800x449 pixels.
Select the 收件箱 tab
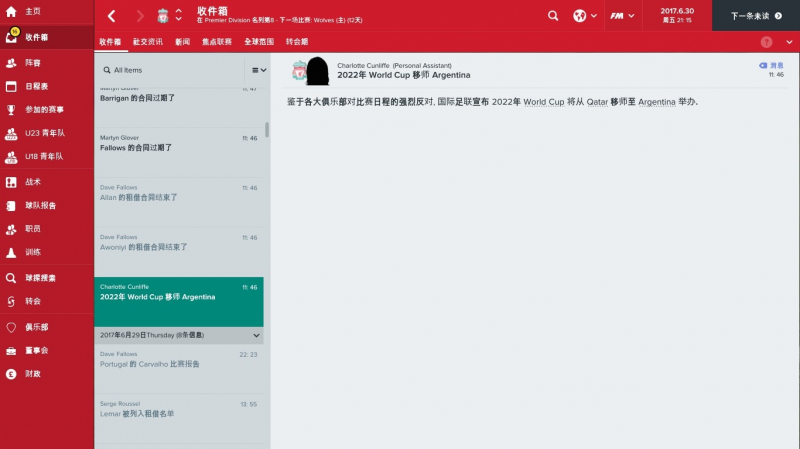(110, 42)
